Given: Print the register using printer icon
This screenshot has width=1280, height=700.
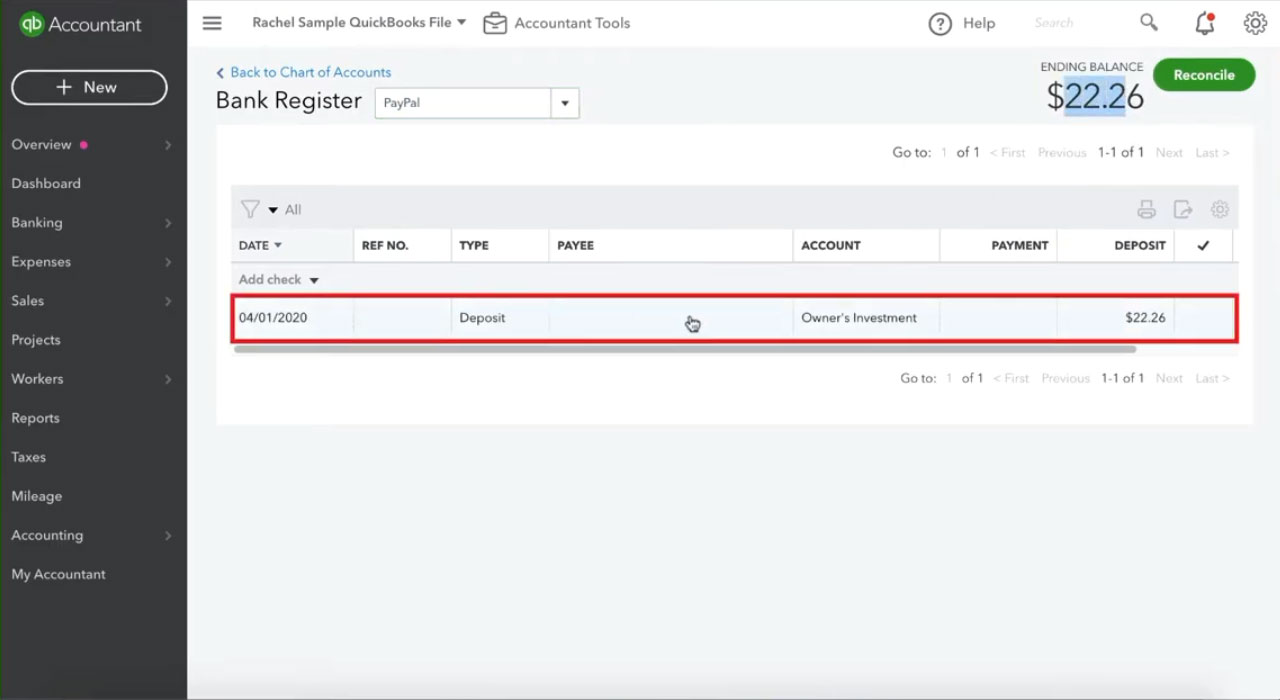Looking at the screenshot, I should [1146, 210].
